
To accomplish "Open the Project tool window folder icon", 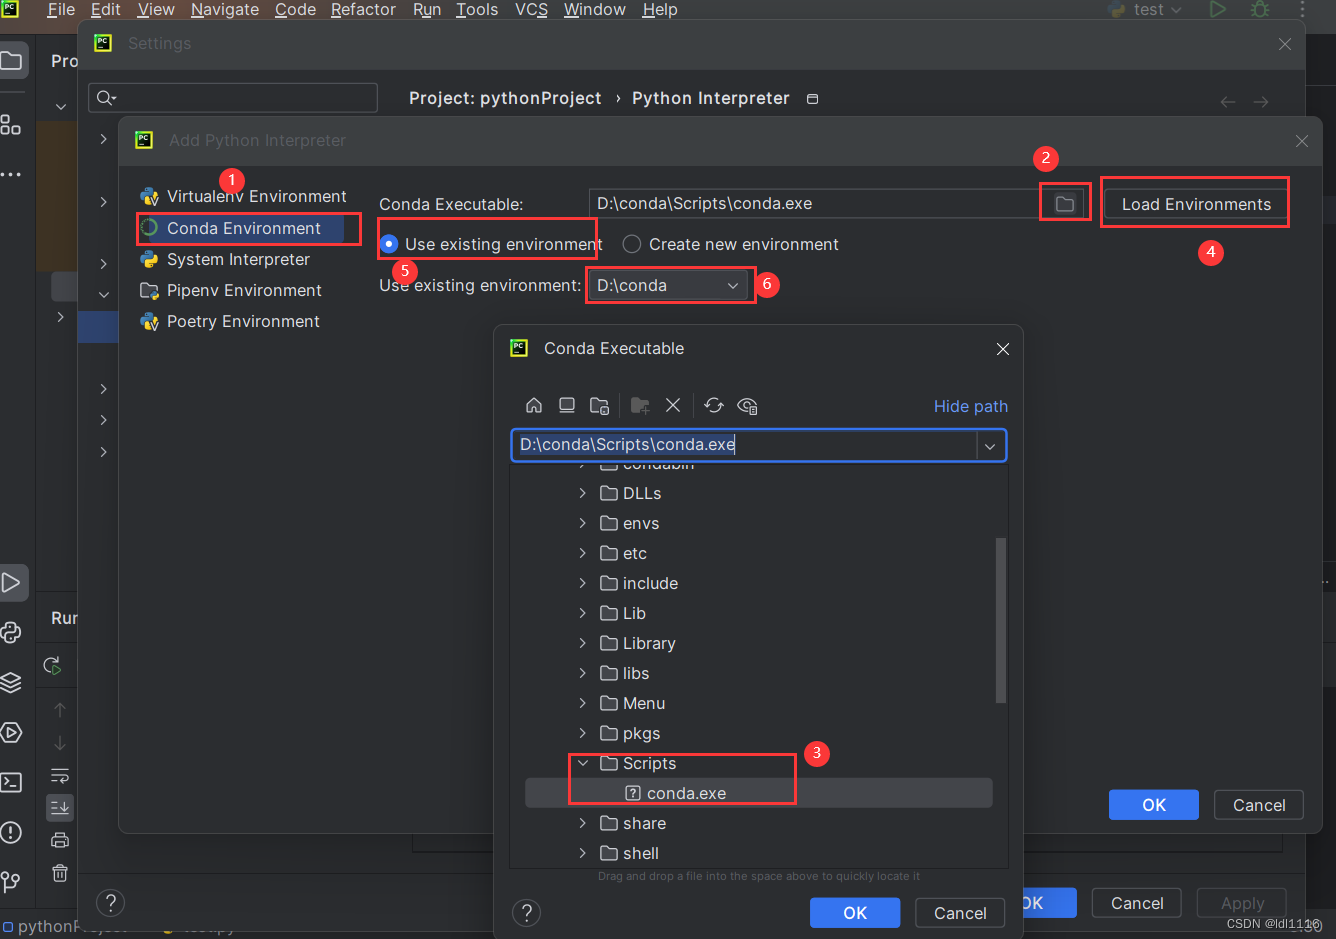I will point(11,61).
